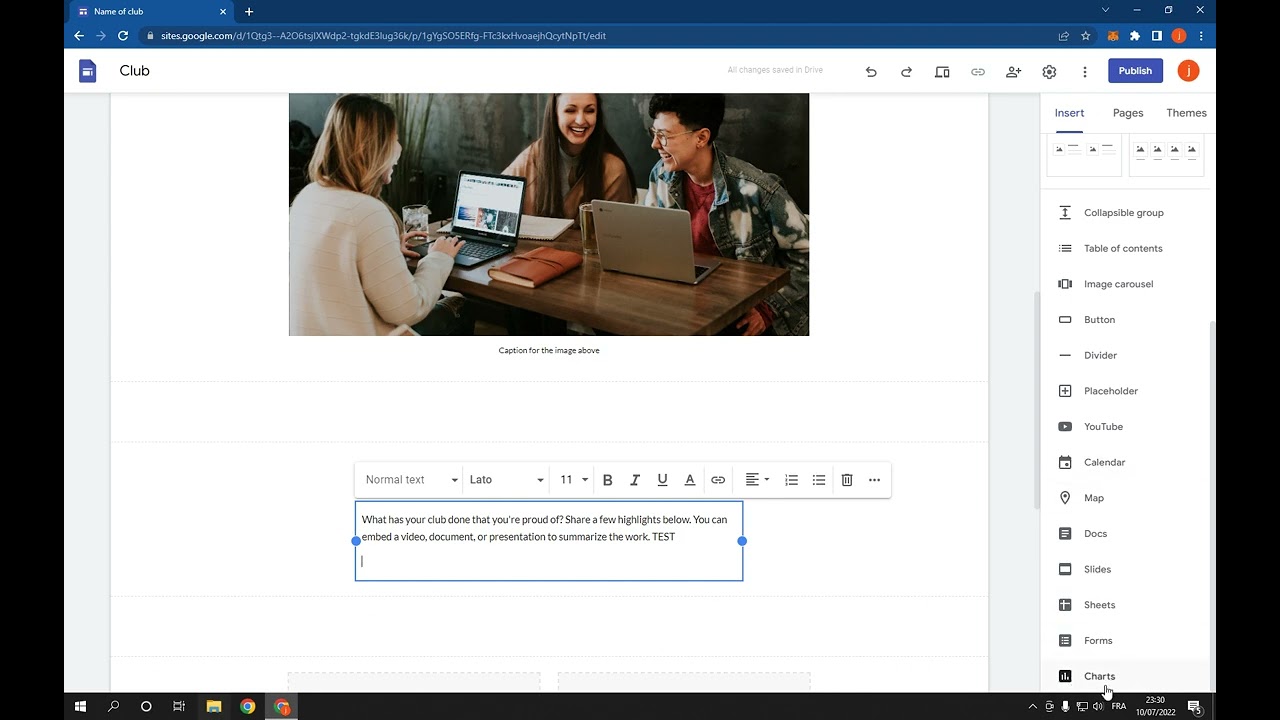Insert a Placeholder
This screenshot has width=1280, height=720.
[x=1125, y=391]
